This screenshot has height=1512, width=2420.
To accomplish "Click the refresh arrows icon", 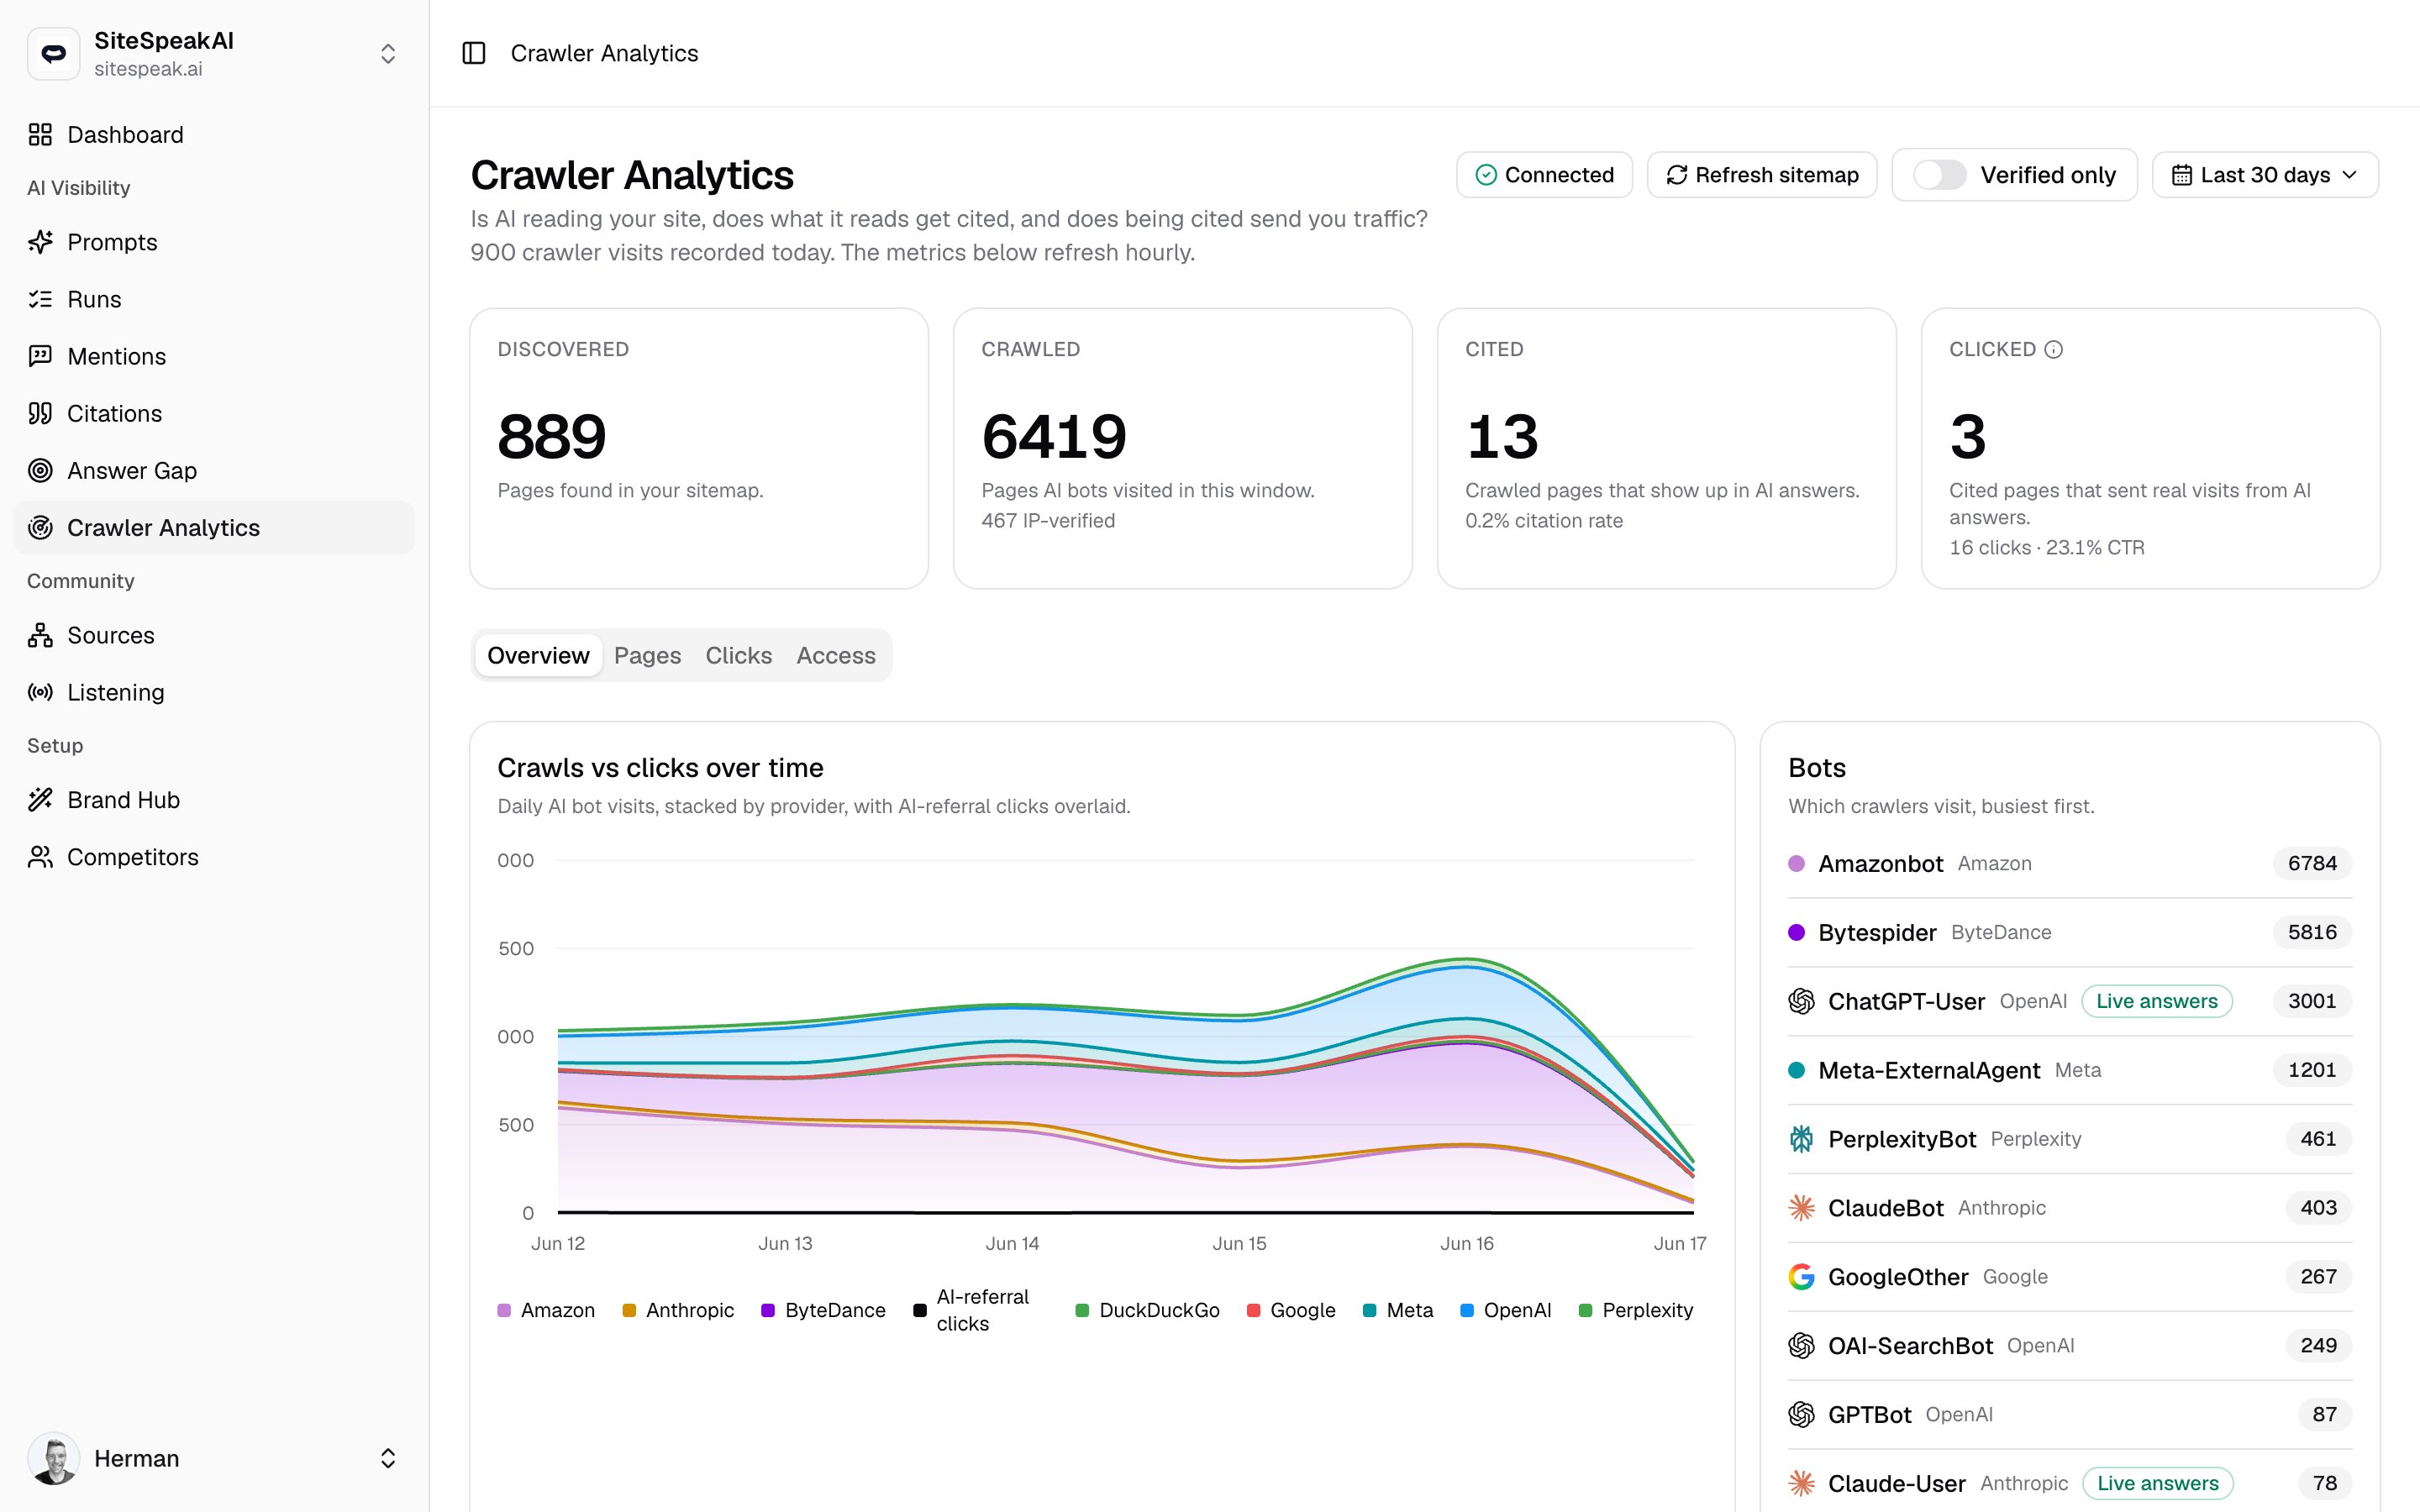I will [x=1677, y=175].
